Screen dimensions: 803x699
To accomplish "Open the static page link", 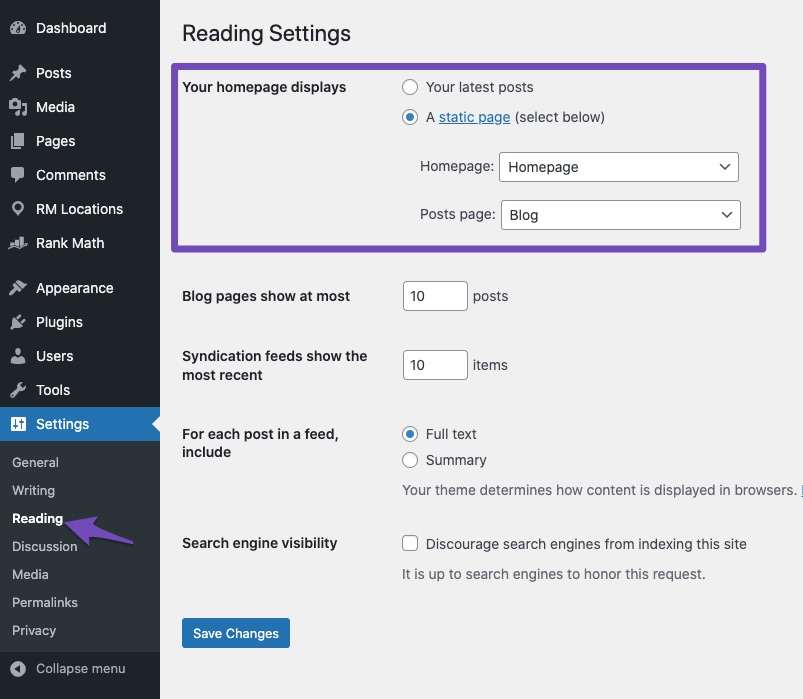I will pos(474,117).
